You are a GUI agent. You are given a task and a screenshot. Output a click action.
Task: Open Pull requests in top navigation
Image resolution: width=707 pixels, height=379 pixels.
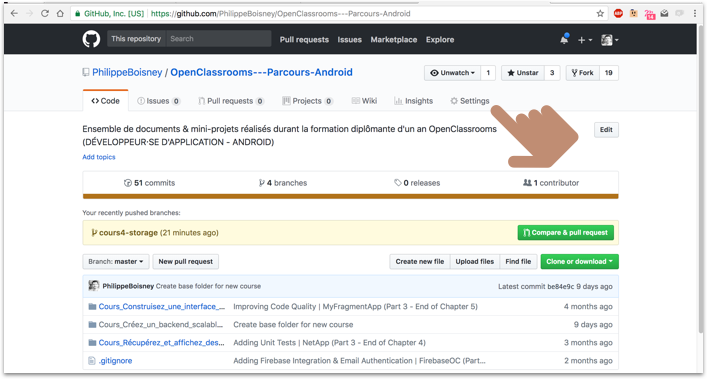(304, 40)
